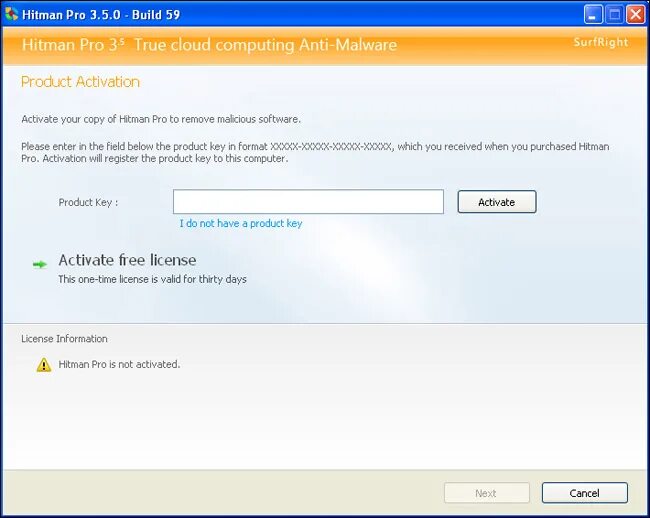Click 'This one-time license is valid for thirty days'

tap(153, 279)
